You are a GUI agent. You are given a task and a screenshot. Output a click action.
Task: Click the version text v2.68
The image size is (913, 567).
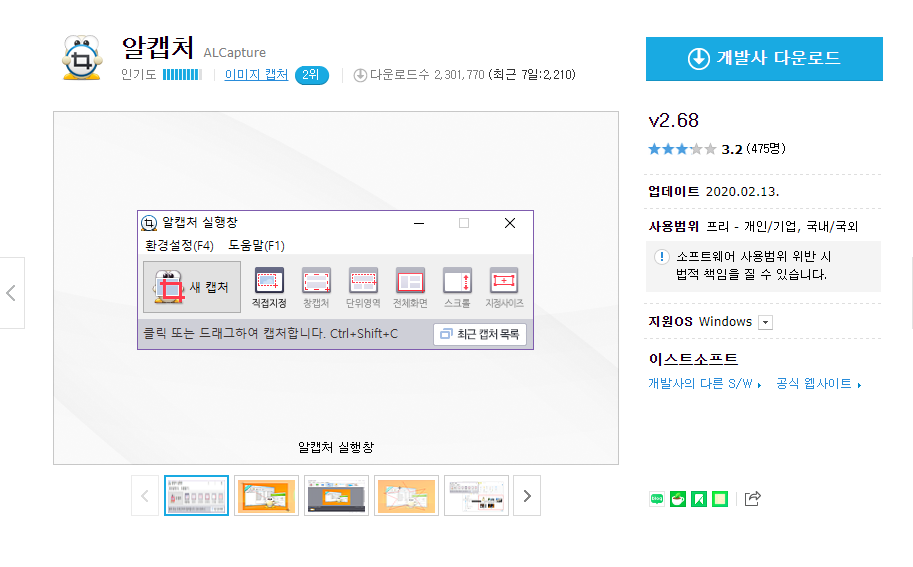point(673,121)
